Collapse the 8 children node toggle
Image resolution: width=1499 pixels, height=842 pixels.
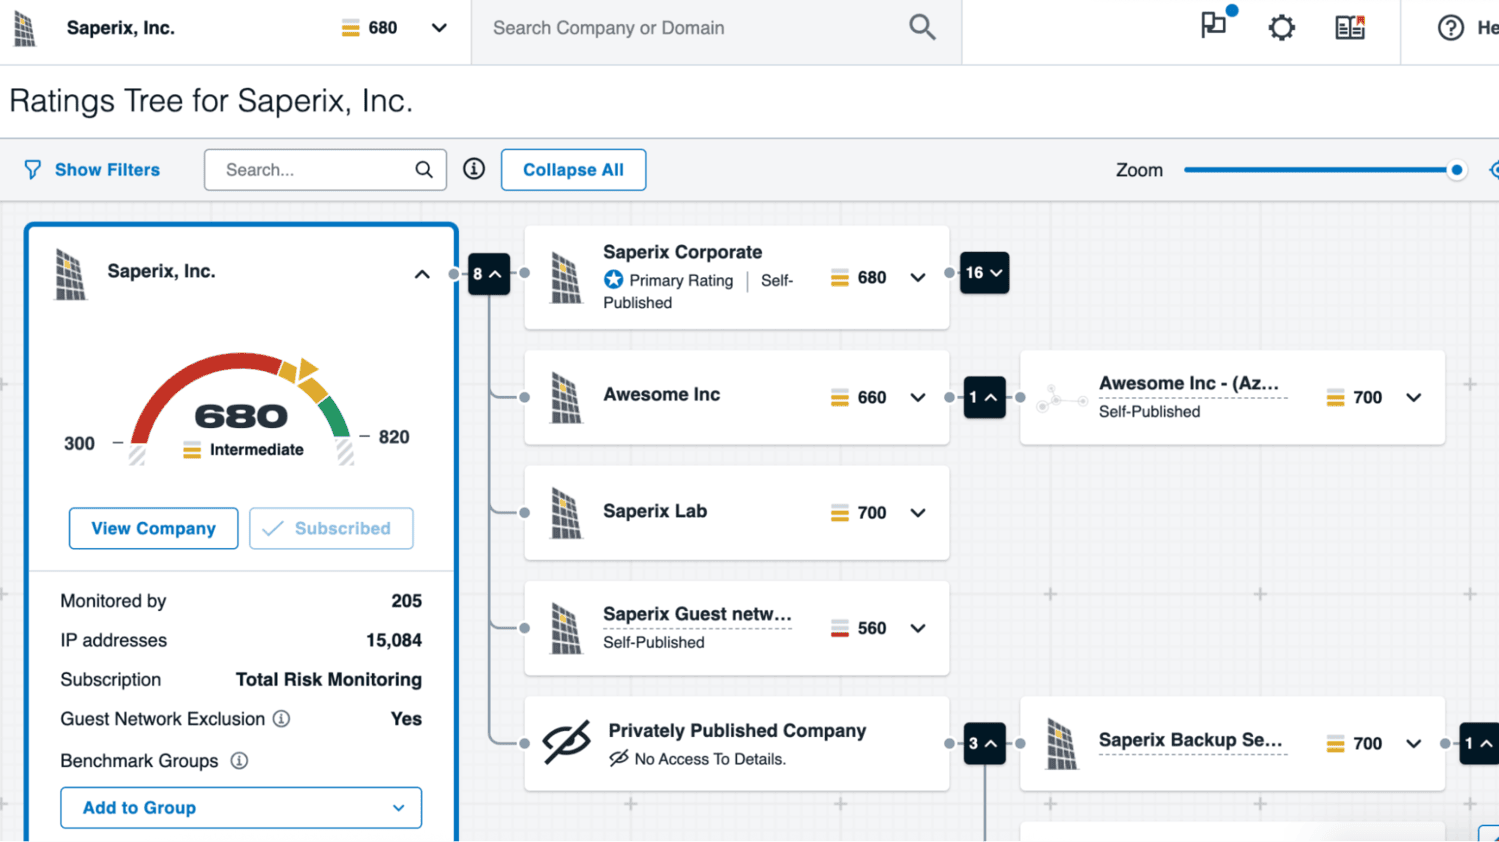coord(488,274)
